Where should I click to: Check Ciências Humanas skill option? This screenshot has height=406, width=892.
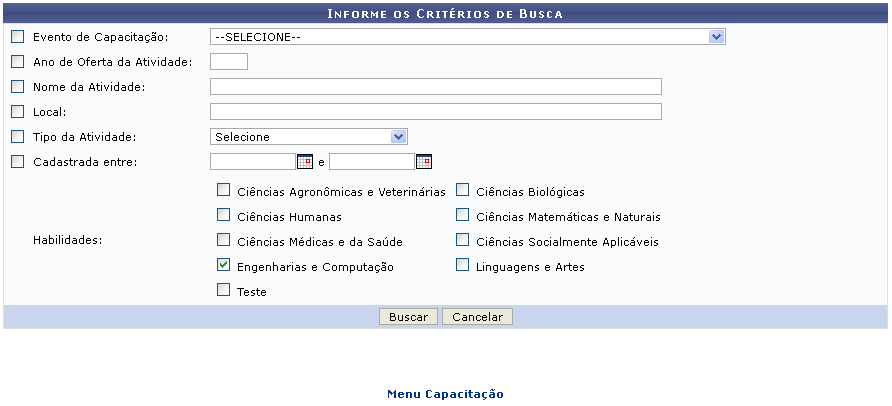tap(224, 216)
